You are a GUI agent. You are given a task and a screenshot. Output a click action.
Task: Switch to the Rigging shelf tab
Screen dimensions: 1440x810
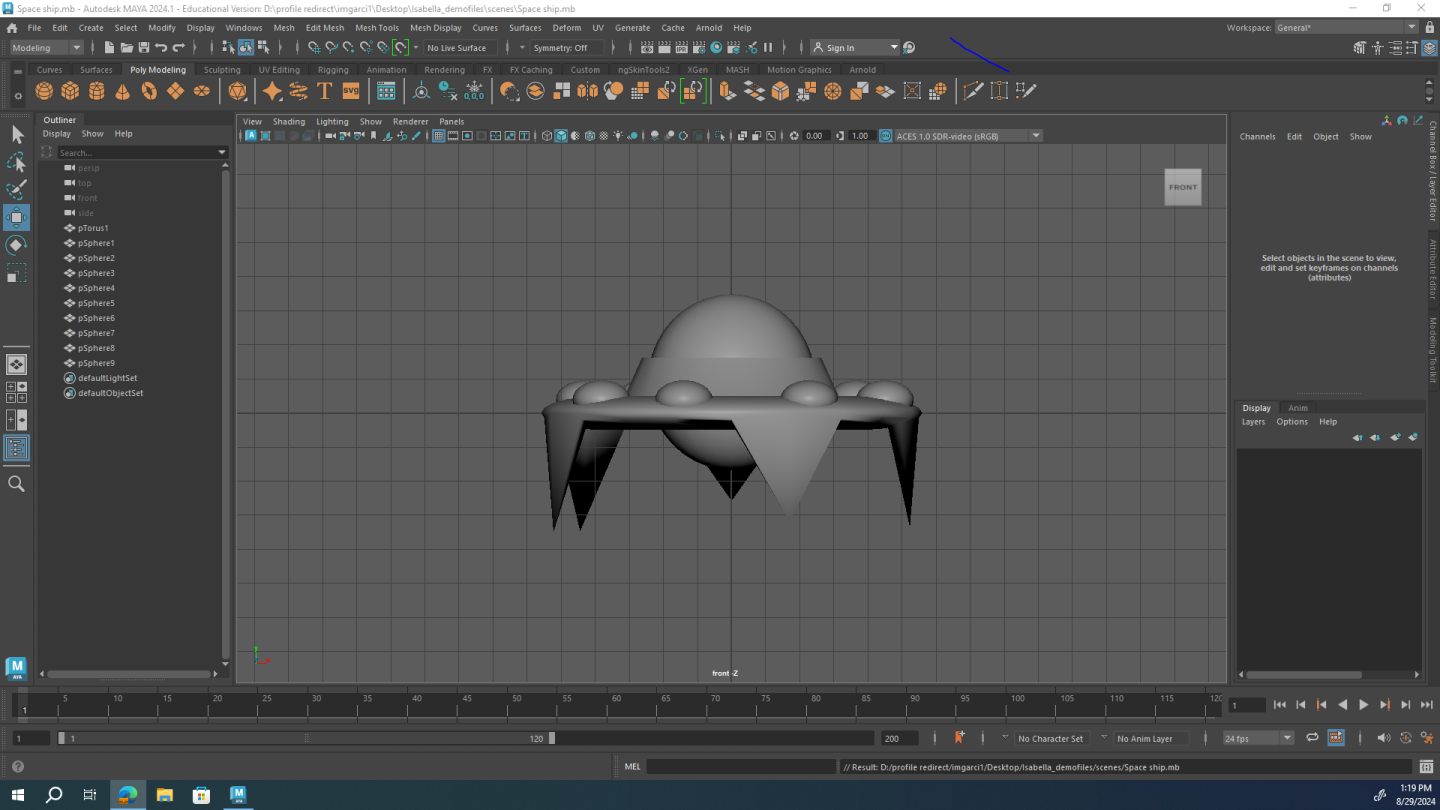coord(333,70)
